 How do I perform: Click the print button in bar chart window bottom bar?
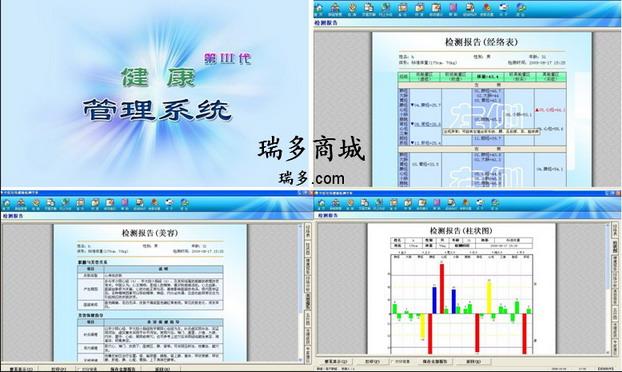point(372,361)
